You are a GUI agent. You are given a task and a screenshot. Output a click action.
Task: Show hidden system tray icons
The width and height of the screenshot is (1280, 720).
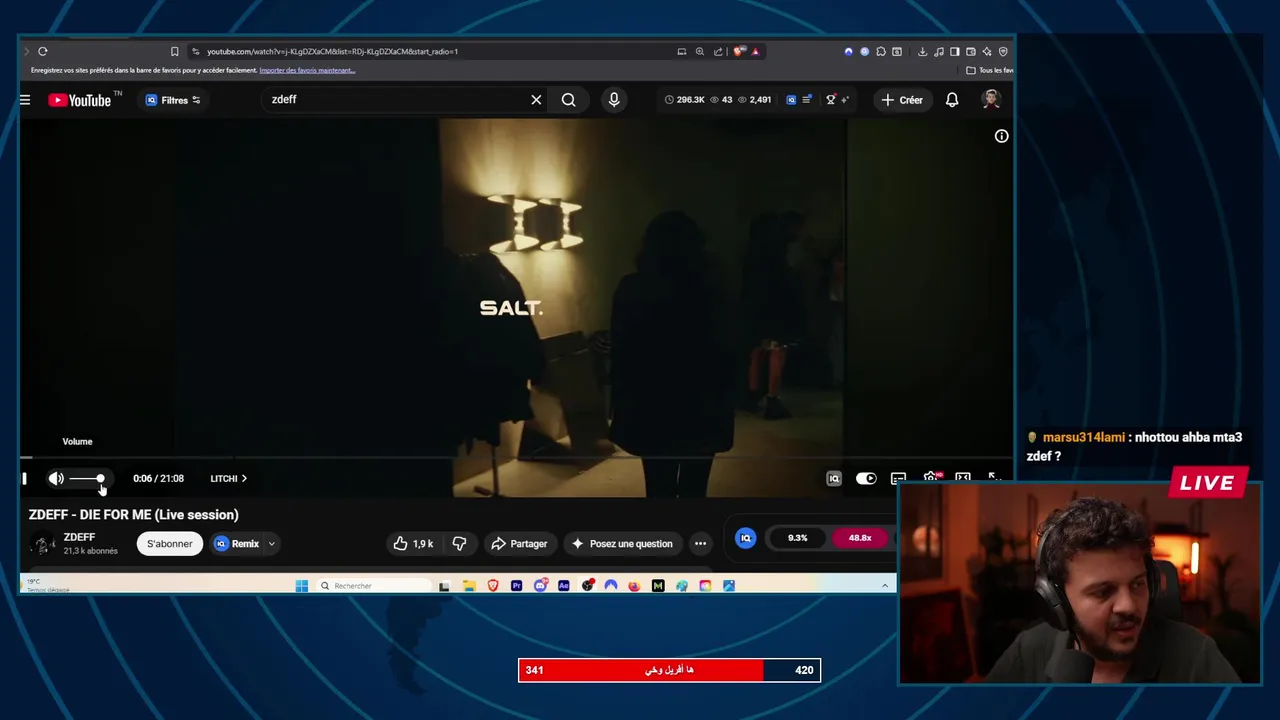[x=885, y=586]
